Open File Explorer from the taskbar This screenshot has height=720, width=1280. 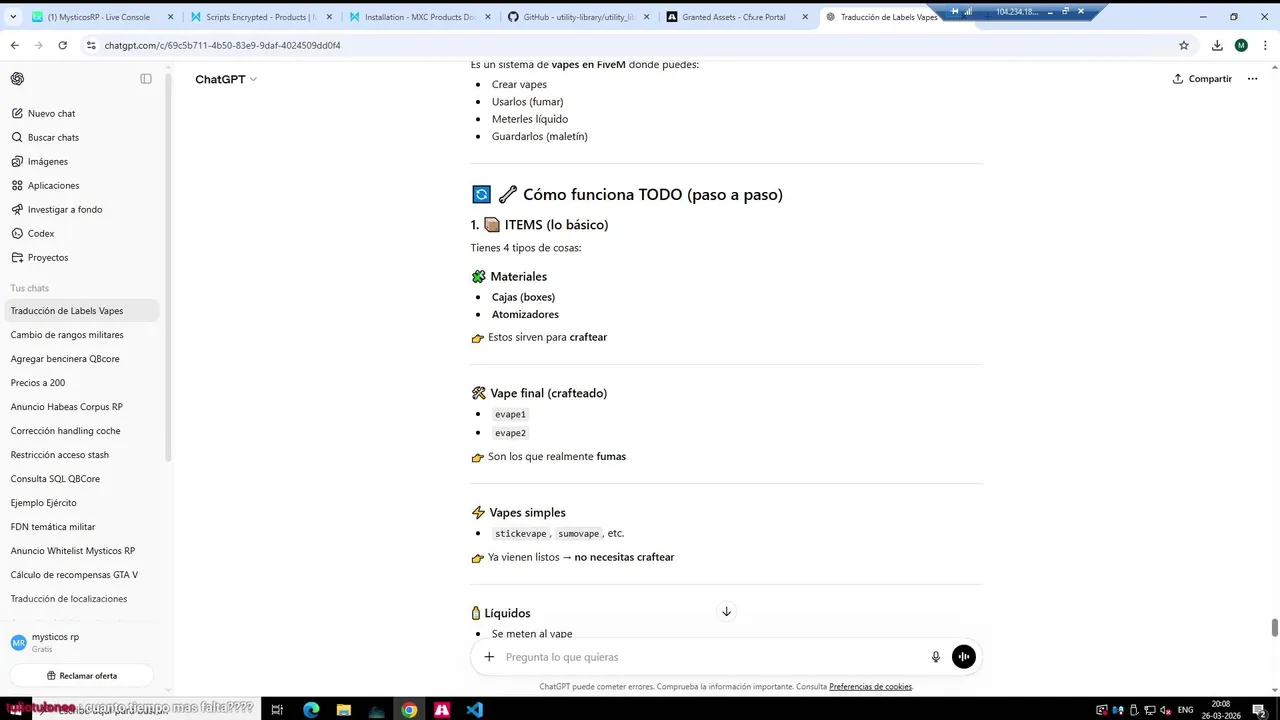coord(343,710)
